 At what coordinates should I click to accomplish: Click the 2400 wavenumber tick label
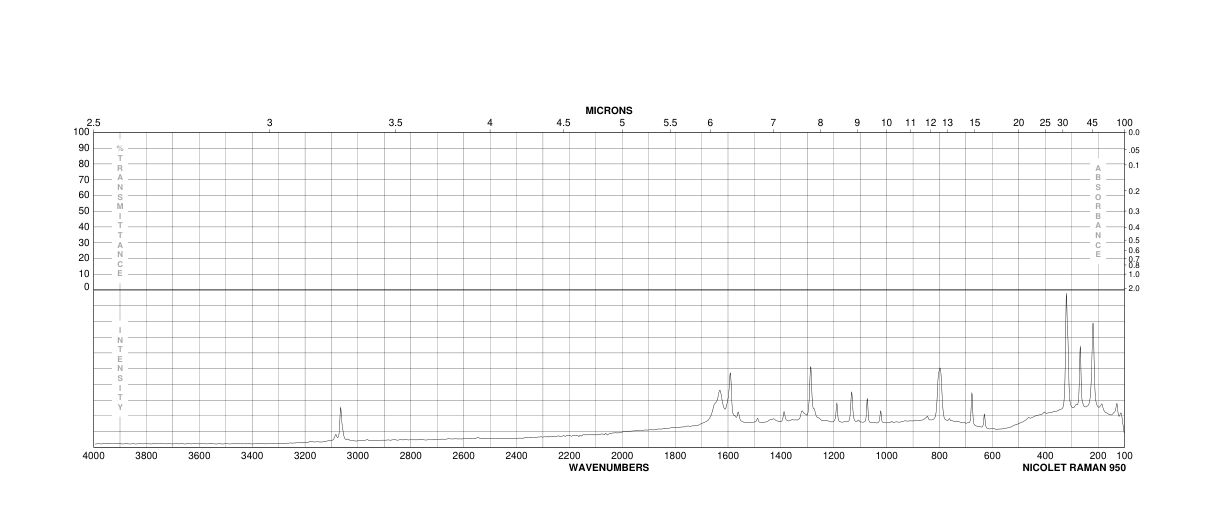coord(516,456)
